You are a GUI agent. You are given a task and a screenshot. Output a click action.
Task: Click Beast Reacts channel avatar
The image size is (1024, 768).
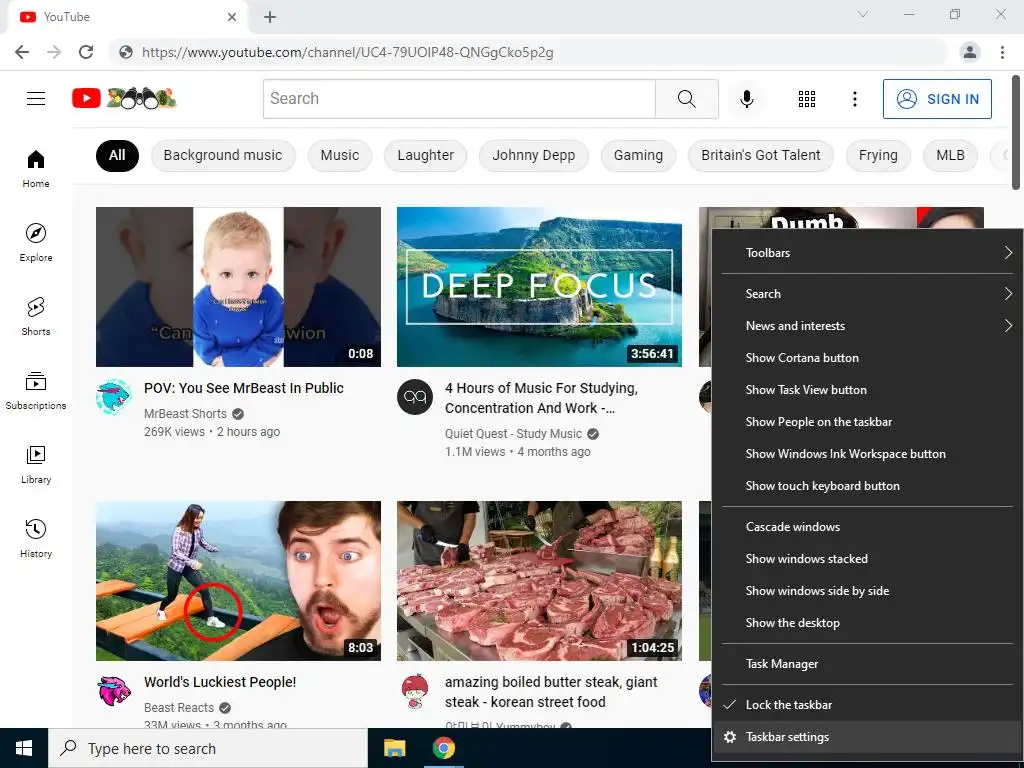(114, 691)
